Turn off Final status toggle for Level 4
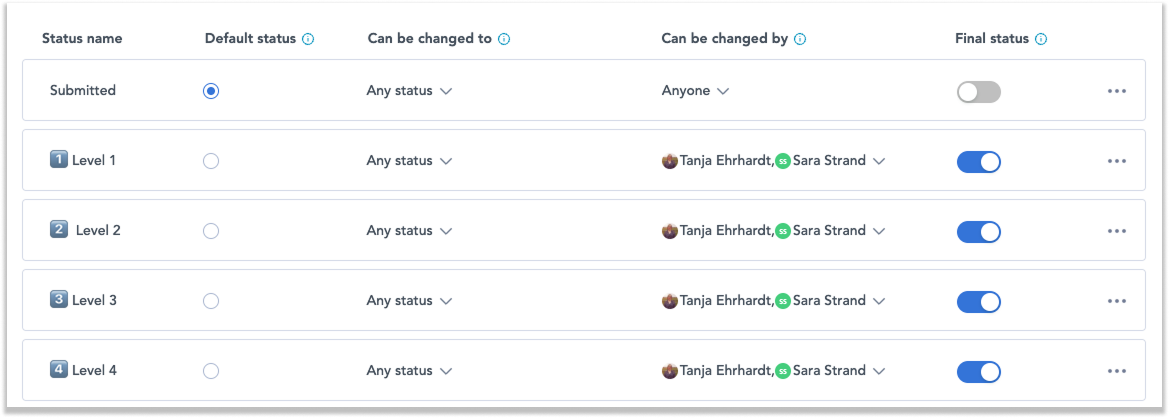Image resolution: width=1169 pixels, height=418 pixels. coord(978,372)
